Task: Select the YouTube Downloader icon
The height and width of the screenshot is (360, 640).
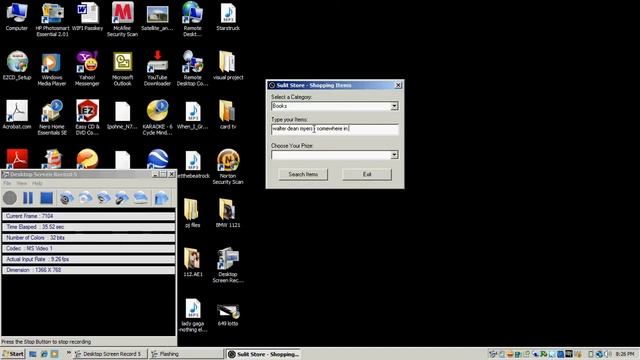Action: [x=157, y=69]
